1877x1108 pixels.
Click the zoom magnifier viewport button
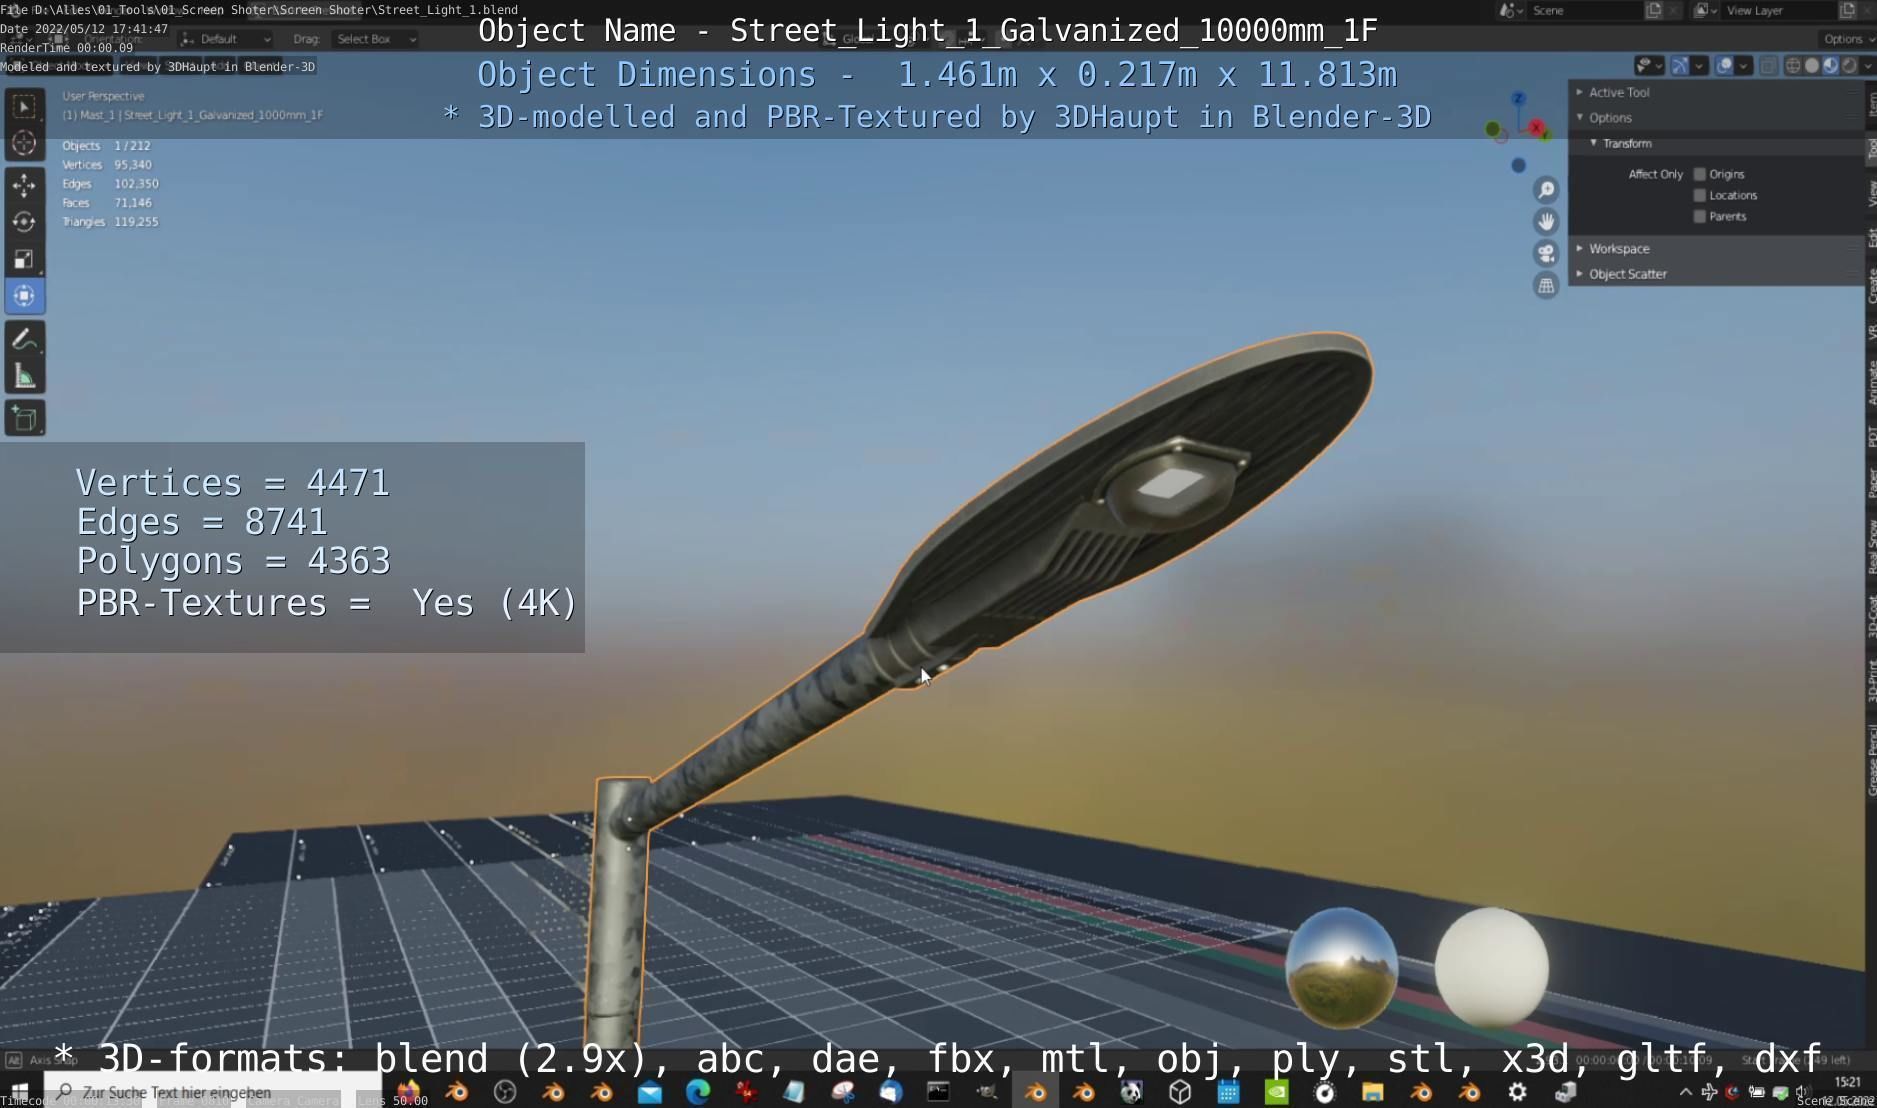1546,190
